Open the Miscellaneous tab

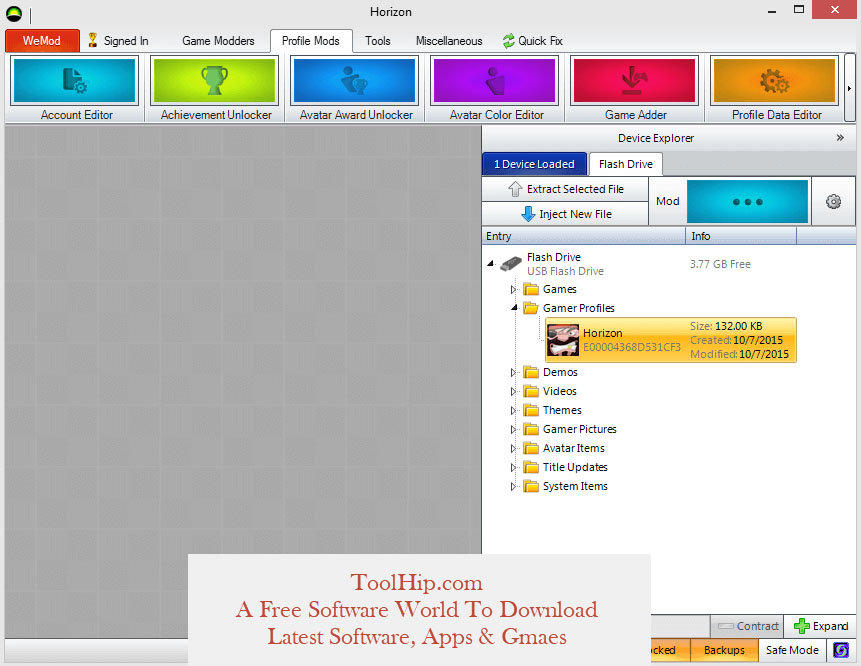point(449,41)
